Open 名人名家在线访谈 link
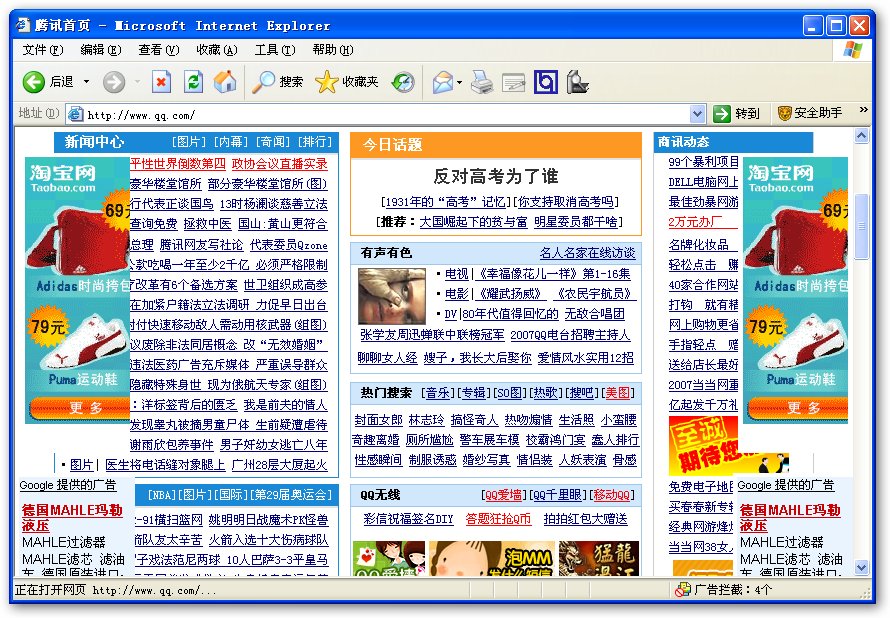The image size is (890, 618). [x=587, y=253]
